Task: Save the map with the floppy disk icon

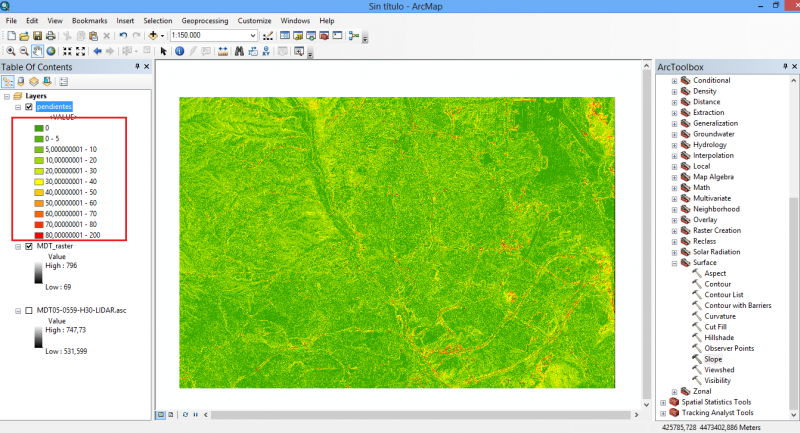Action: coord(37,36)
